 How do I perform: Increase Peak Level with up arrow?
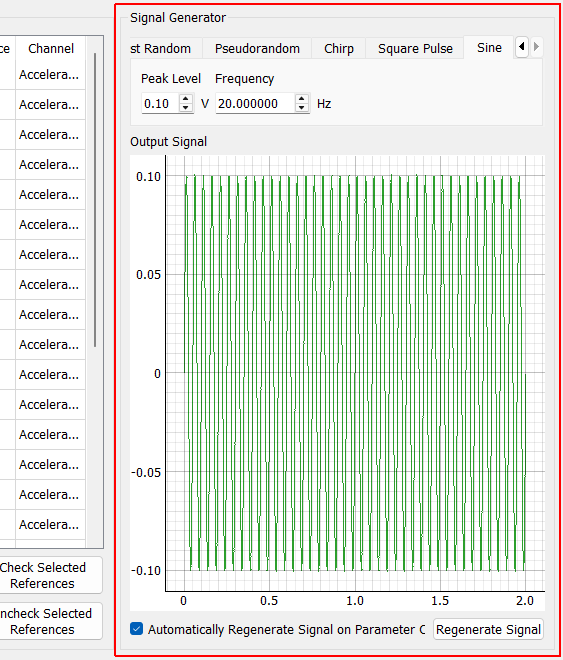(x=186, y=98)
